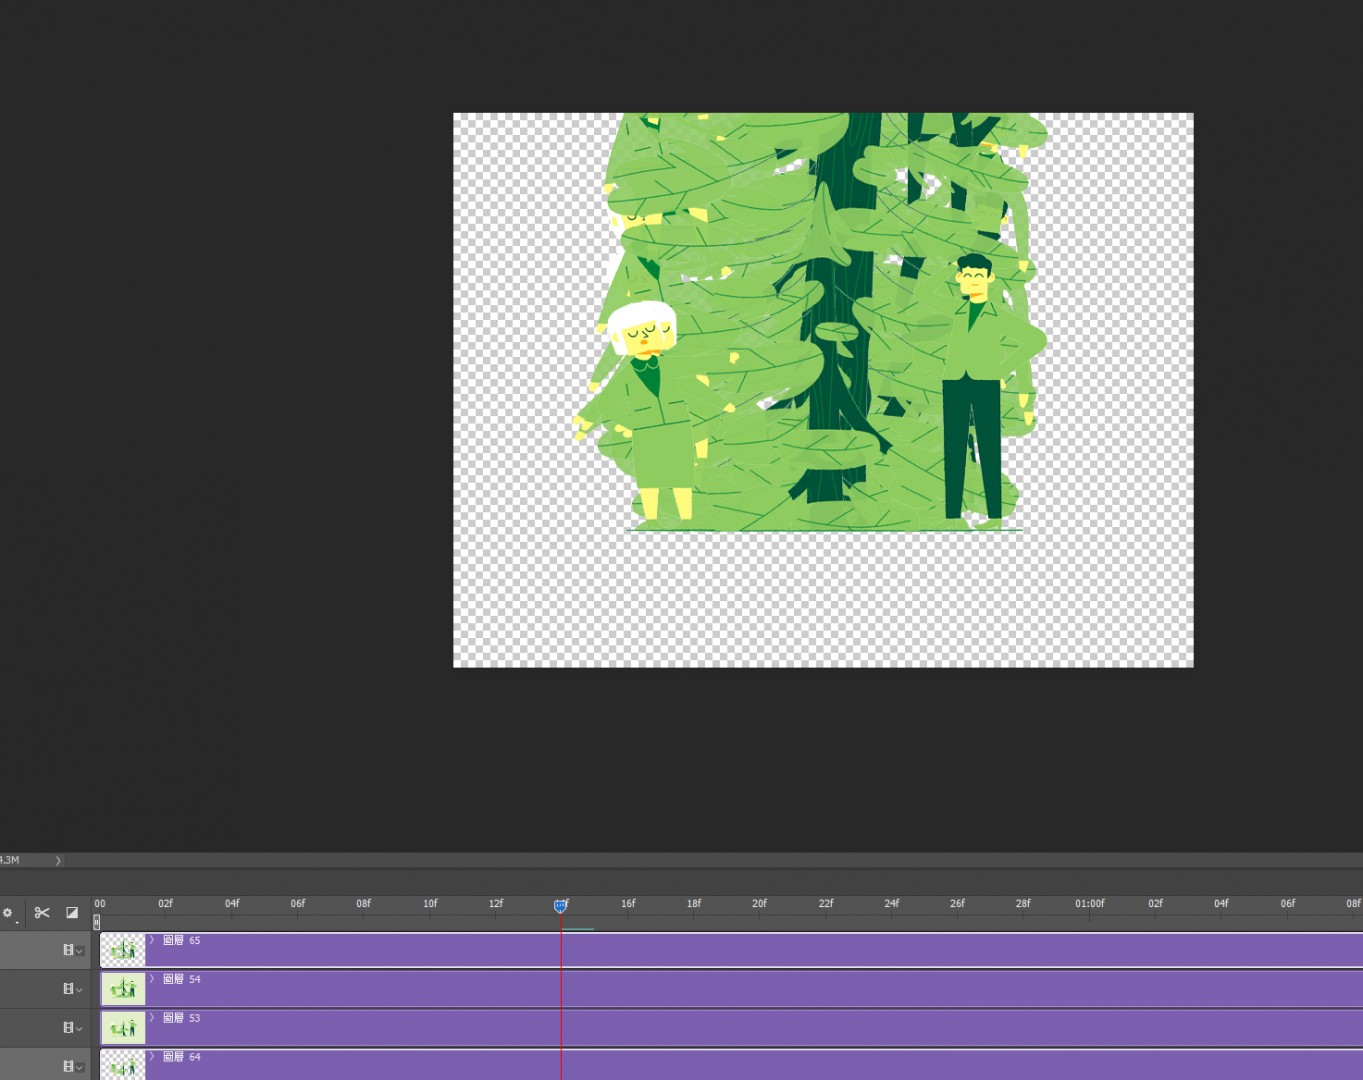Click the 20f mark on the timeline ruler
The height and width of the screenshot is (1080, 1363).
[x=760, y=903]
